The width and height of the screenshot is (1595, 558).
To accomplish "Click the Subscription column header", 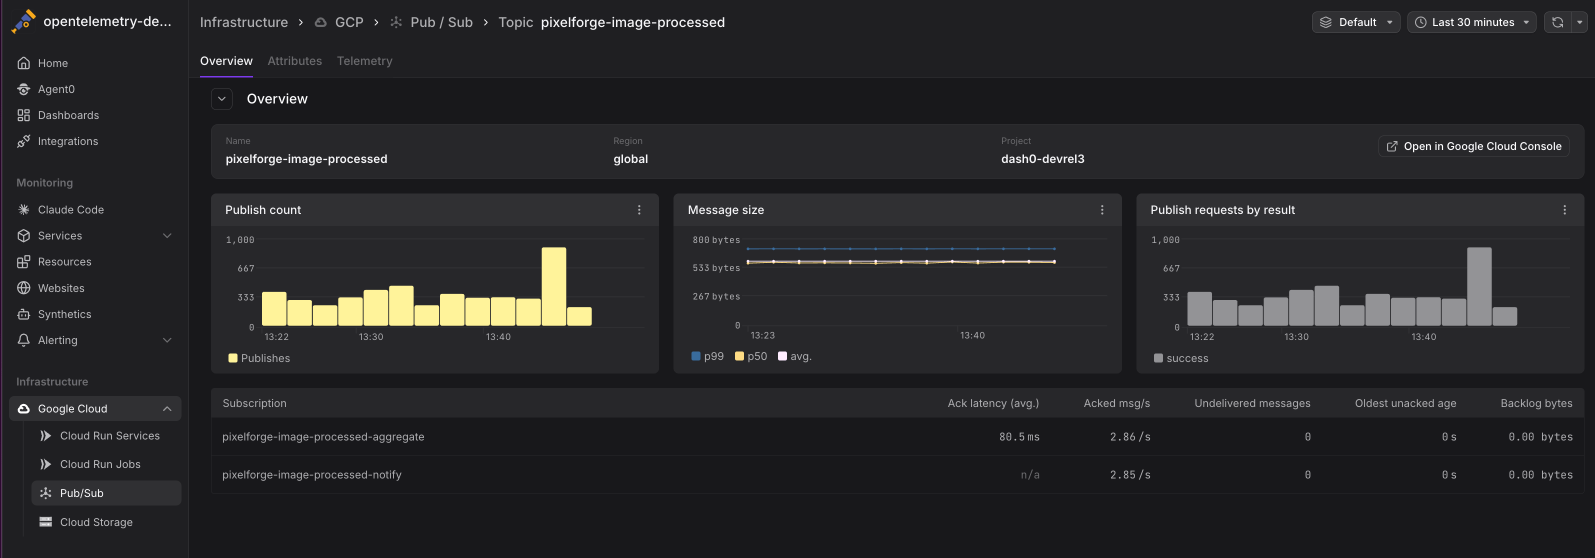I will (x=254, y=403).
